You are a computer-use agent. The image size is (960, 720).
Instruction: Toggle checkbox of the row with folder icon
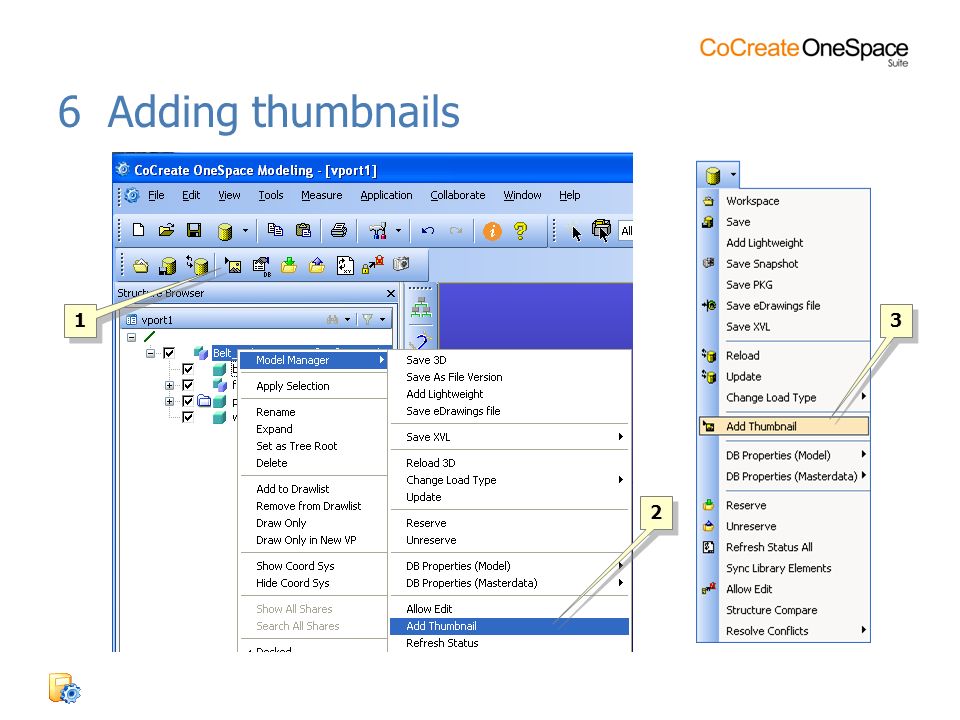pos(188,401)
